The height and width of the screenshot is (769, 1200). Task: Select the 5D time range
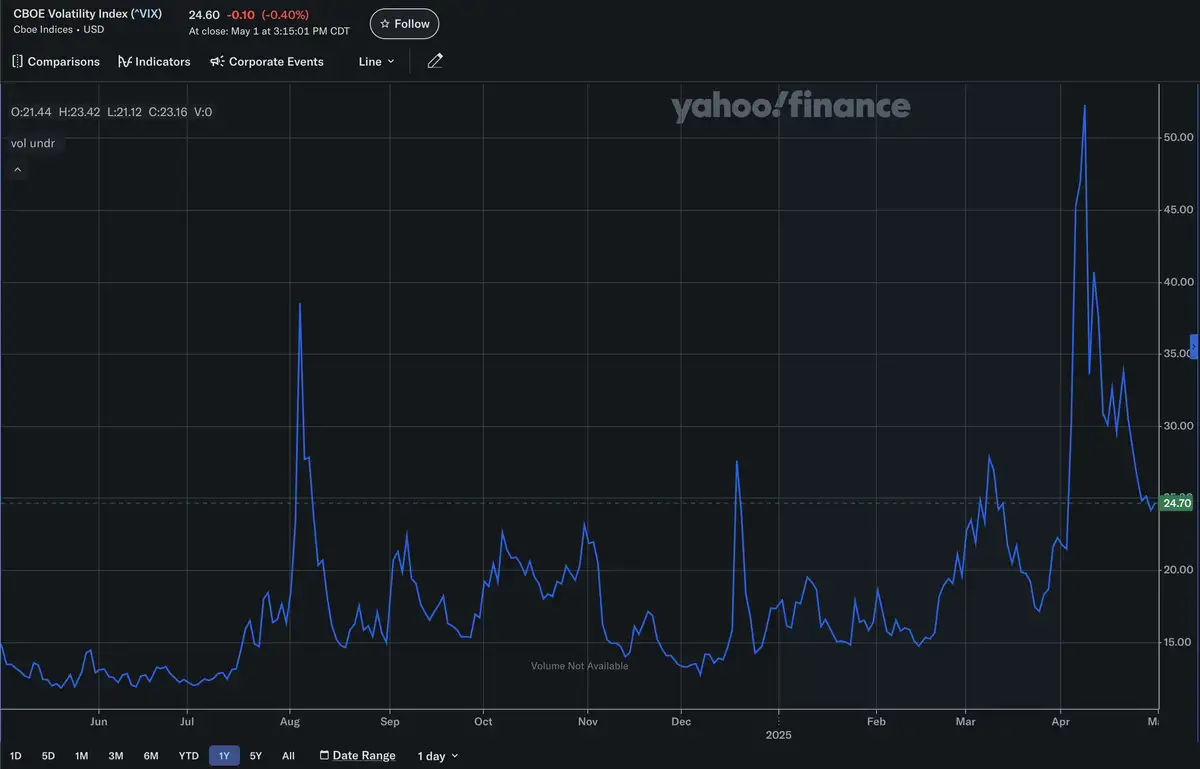(x=48, y=756)
